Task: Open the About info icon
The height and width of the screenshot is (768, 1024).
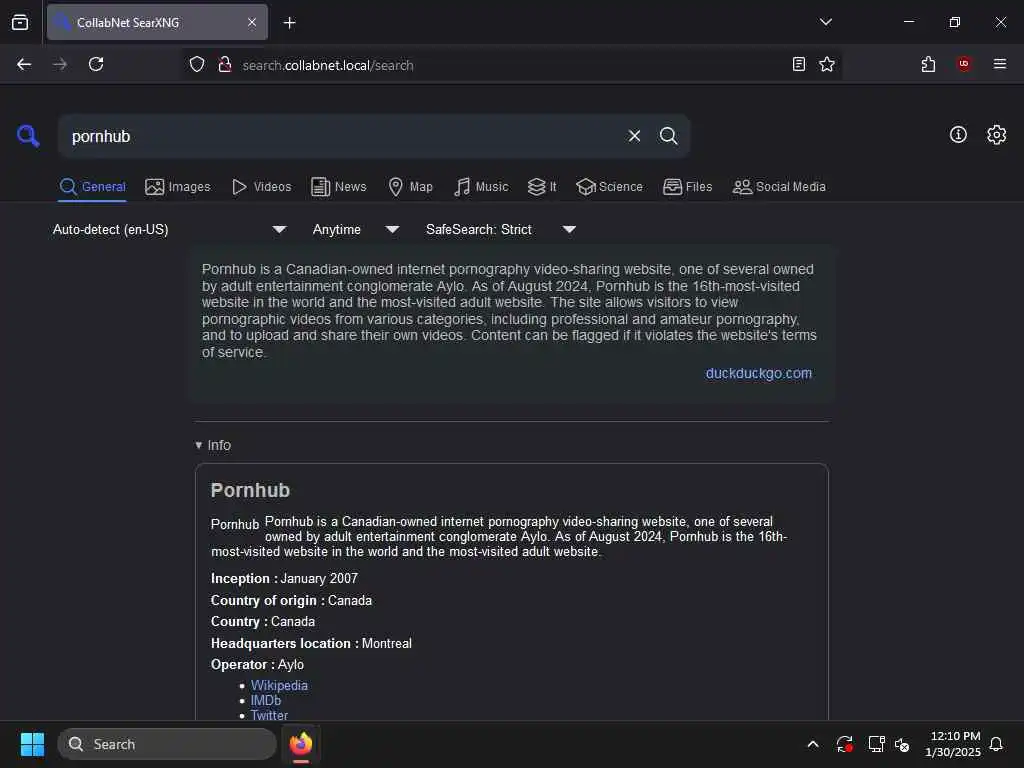Action: [x=958, y=135]
